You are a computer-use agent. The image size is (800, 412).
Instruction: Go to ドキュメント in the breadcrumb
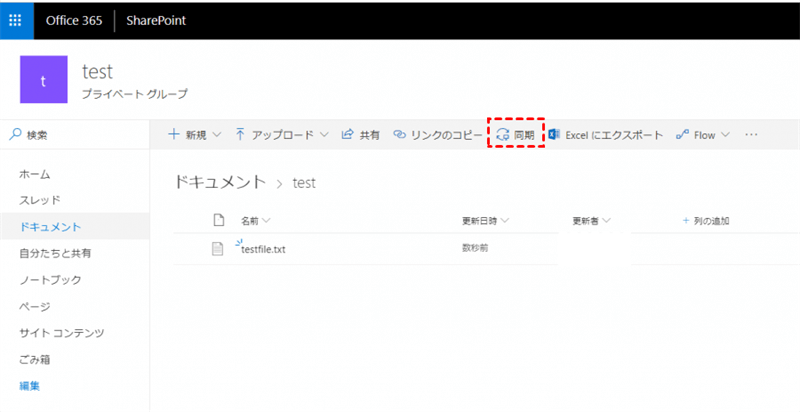click(x=220, y=182)
